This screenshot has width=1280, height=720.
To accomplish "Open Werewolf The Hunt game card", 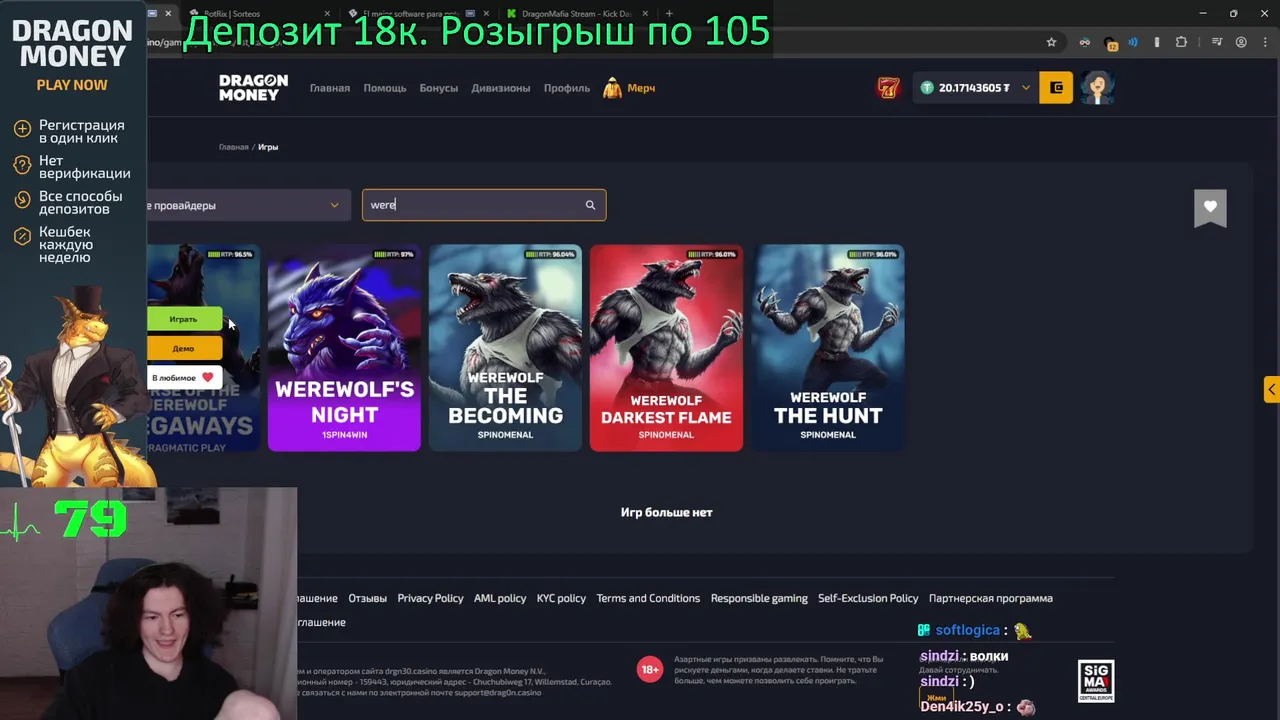I will (828, 347).
